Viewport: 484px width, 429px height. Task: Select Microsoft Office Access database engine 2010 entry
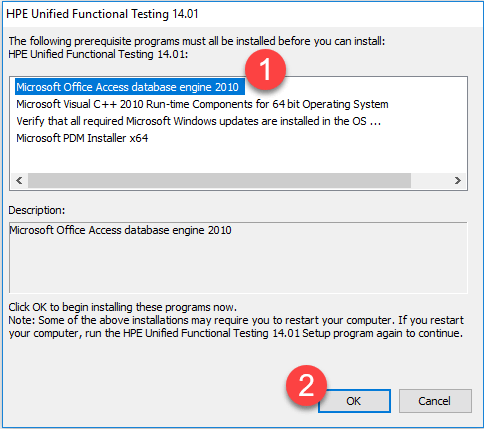click(x=130, y=87)
